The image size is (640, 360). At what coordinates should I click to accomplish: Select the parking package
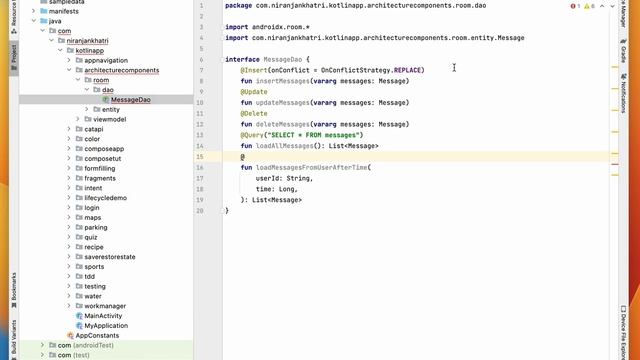pyautogui.click(x=96, y=227)
